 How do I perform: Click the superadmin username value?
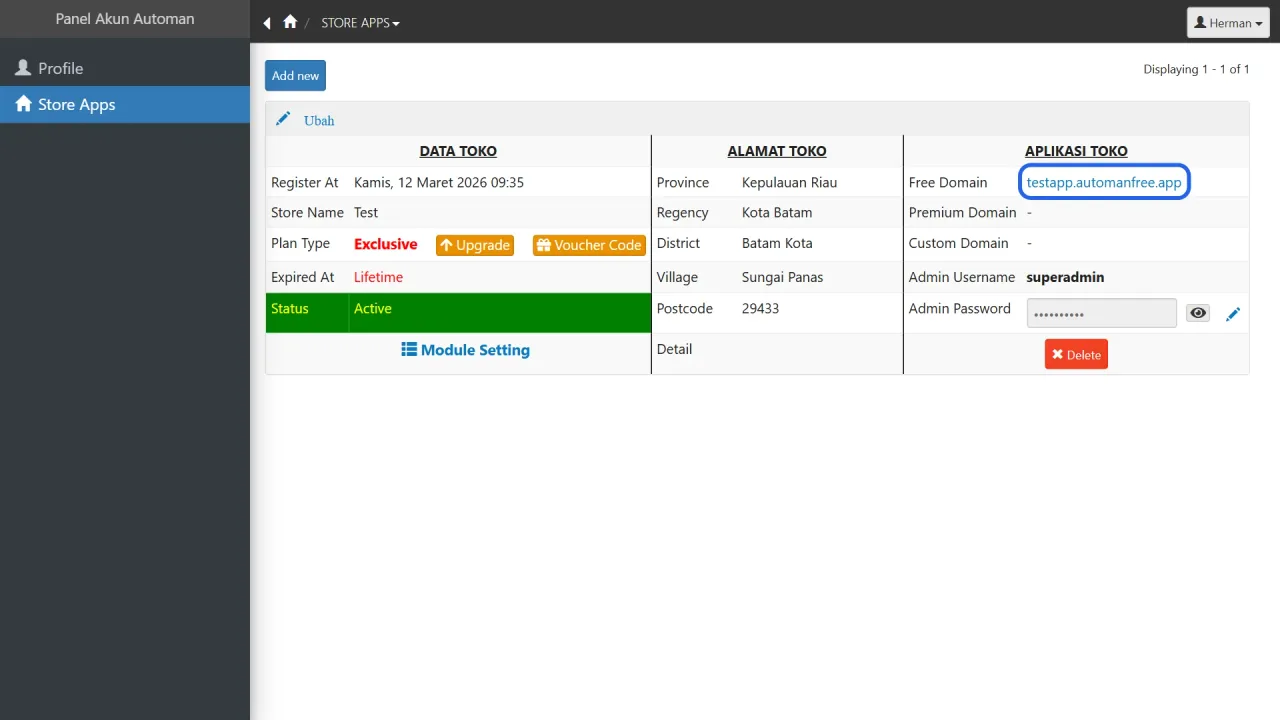pos(1065,277)
